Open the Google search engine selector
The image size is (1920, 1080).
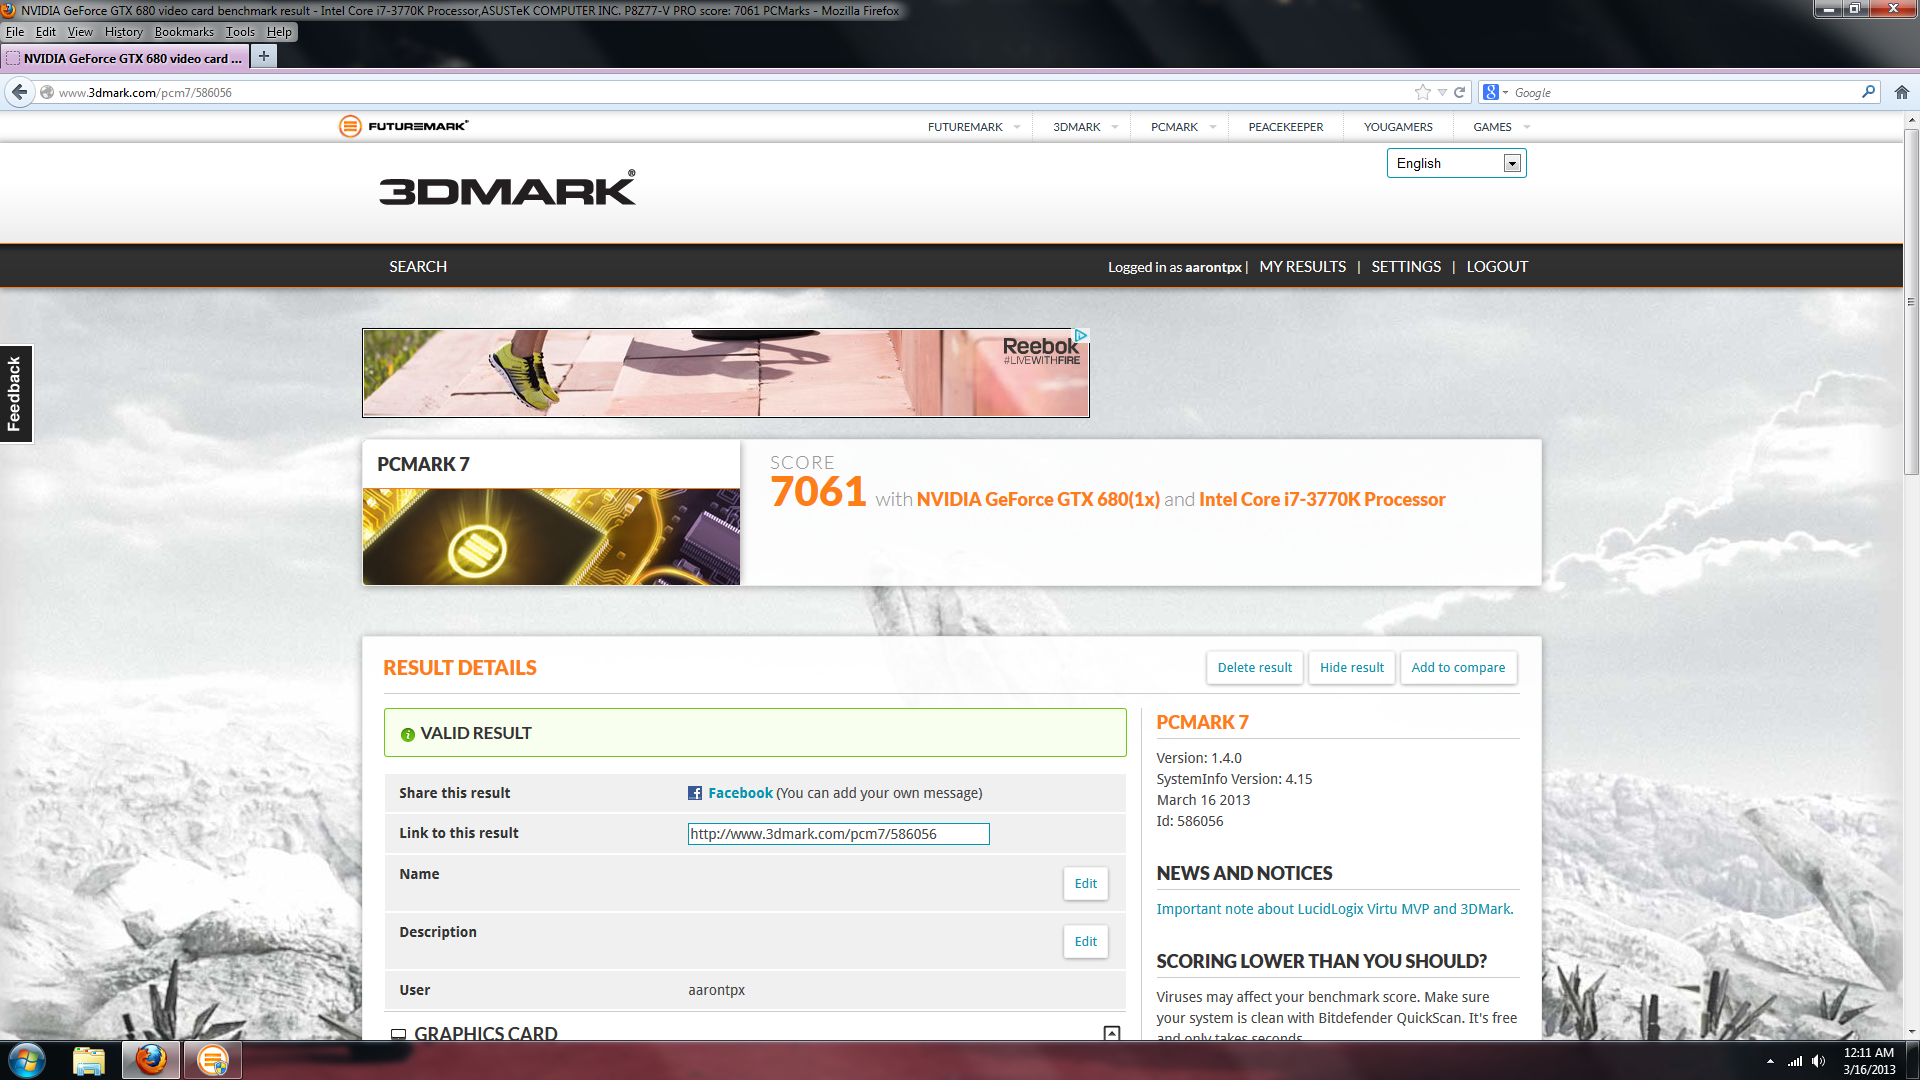coord(1495,92)
